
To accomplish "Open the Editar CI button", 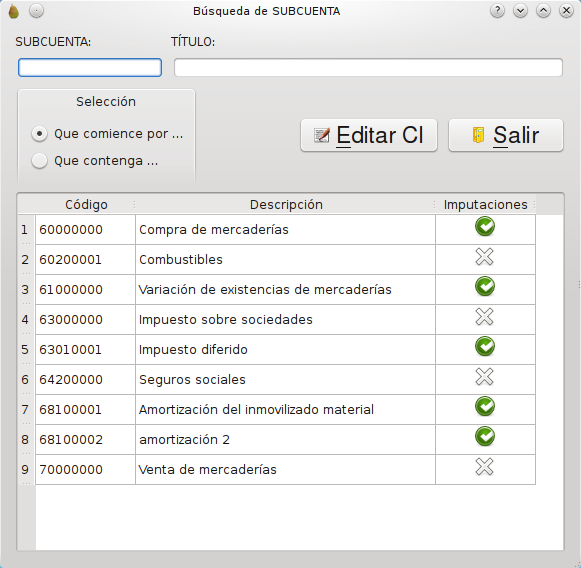I will click(369, 135).
